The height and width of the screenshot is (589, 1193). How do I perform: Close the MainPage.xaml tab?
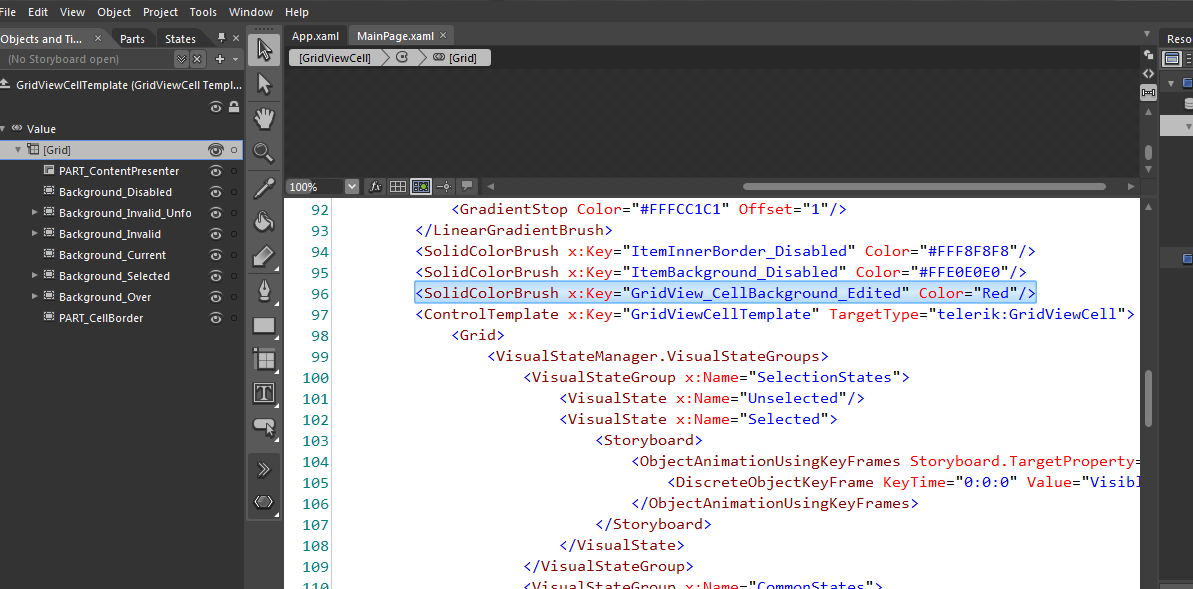[443, 35]
